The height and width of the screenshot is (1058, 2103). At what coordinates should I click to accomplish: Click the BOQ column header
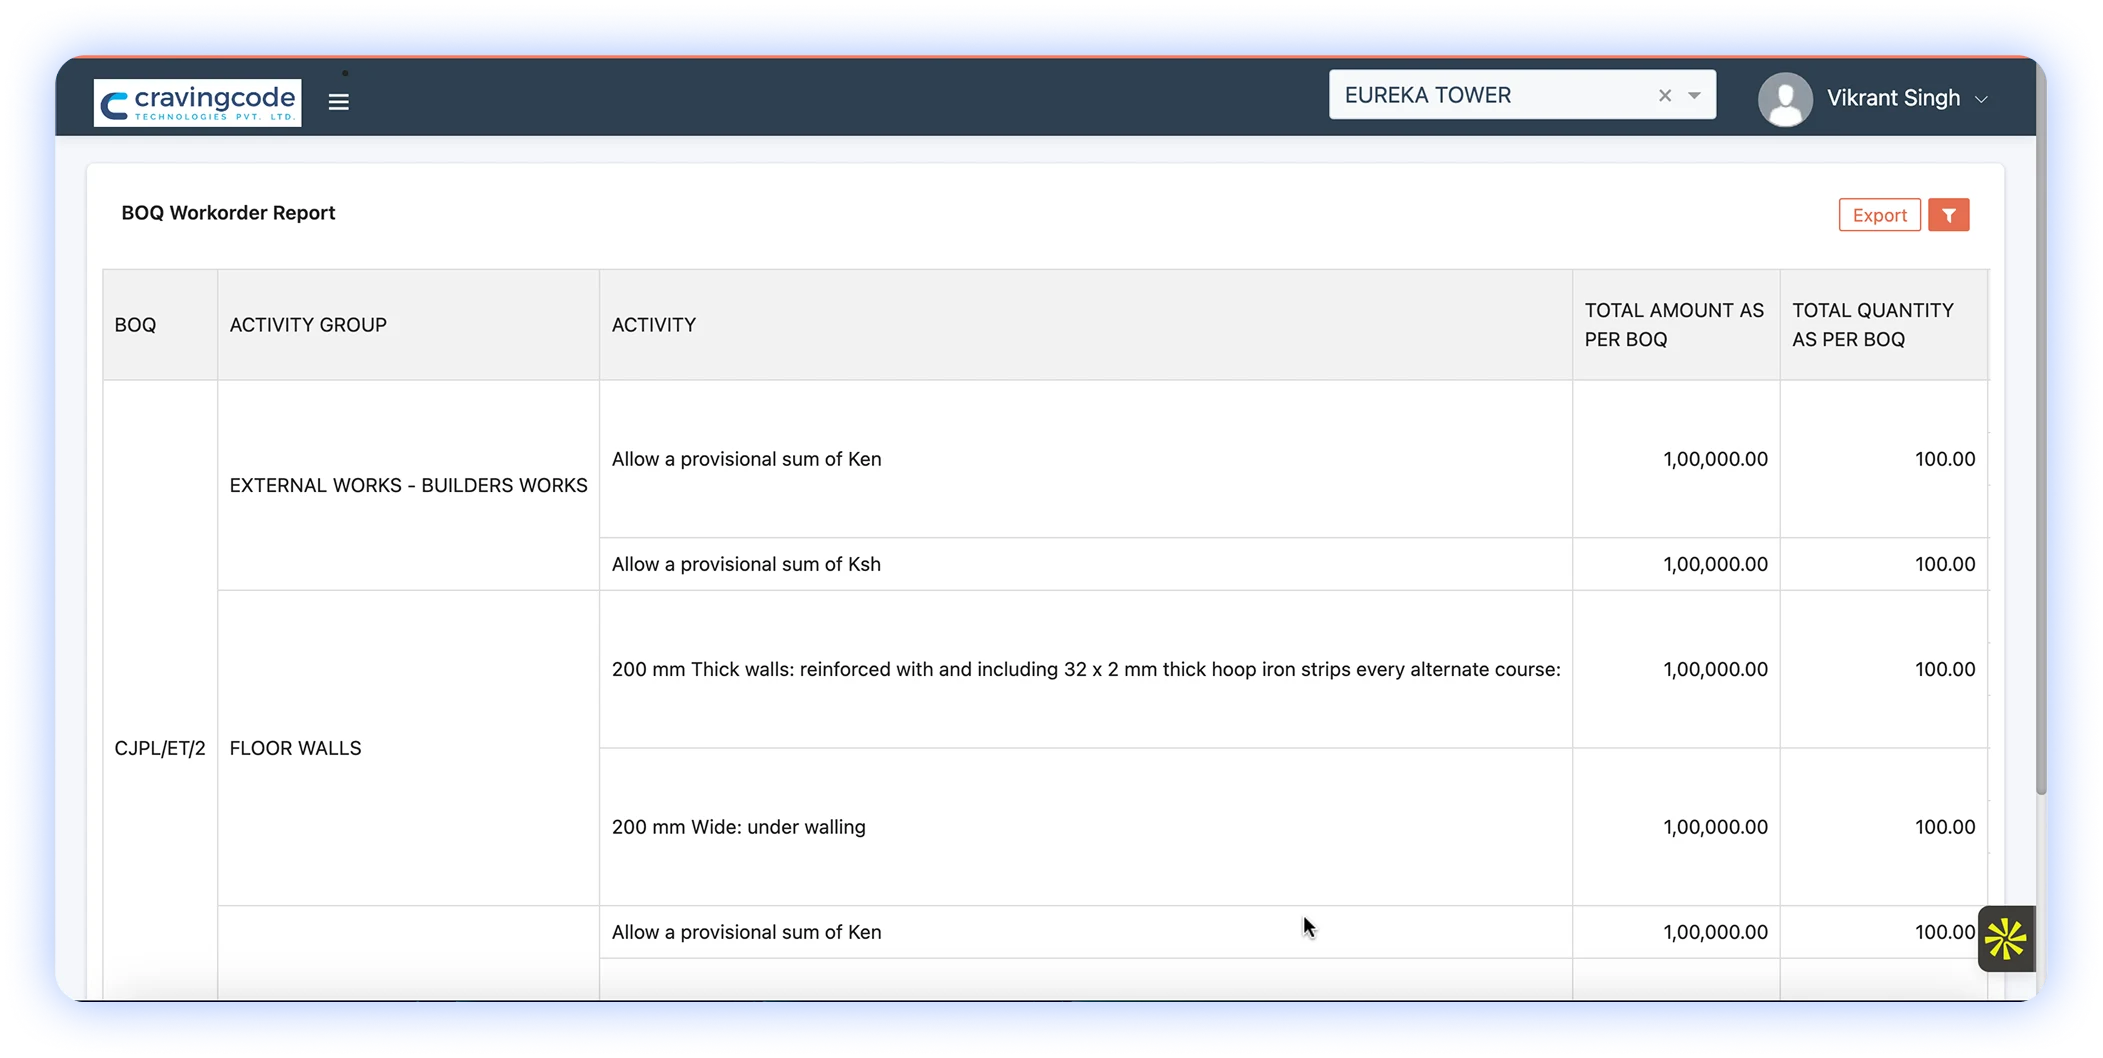tap(160, 325)
